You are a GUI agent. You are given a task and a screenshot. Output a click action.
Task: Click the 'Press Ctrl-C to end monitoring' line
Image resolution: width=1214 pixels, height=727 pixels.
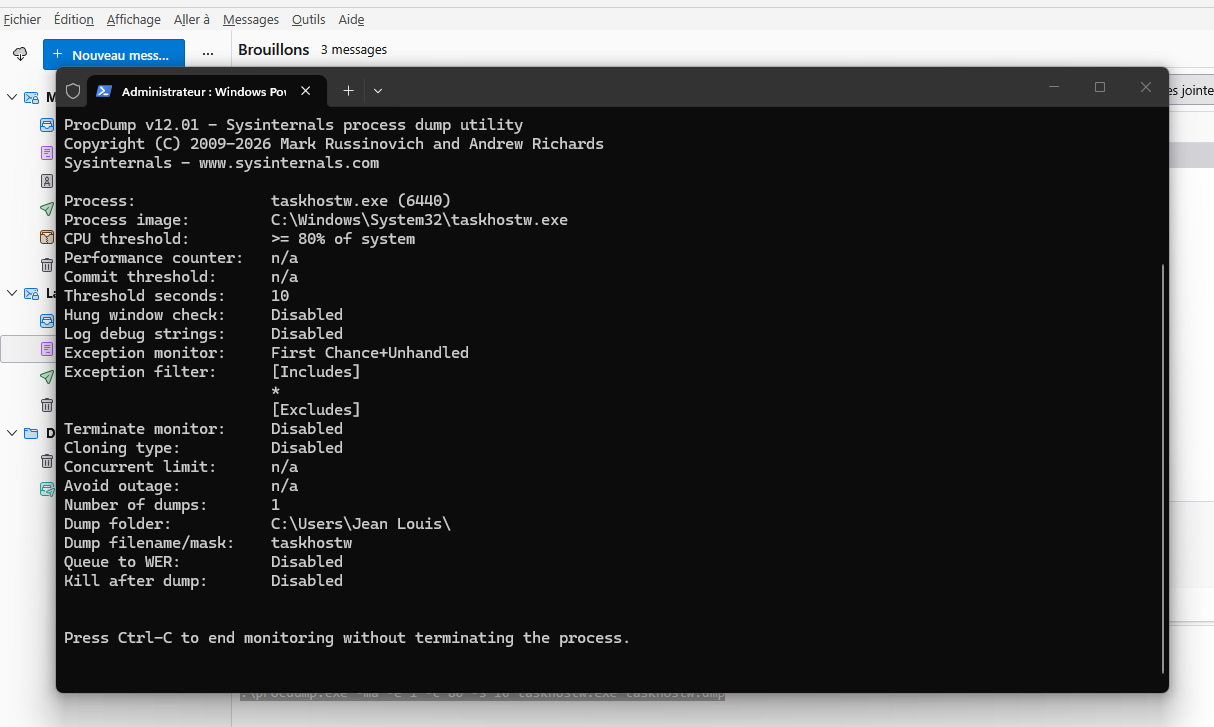tap(347, 638)
